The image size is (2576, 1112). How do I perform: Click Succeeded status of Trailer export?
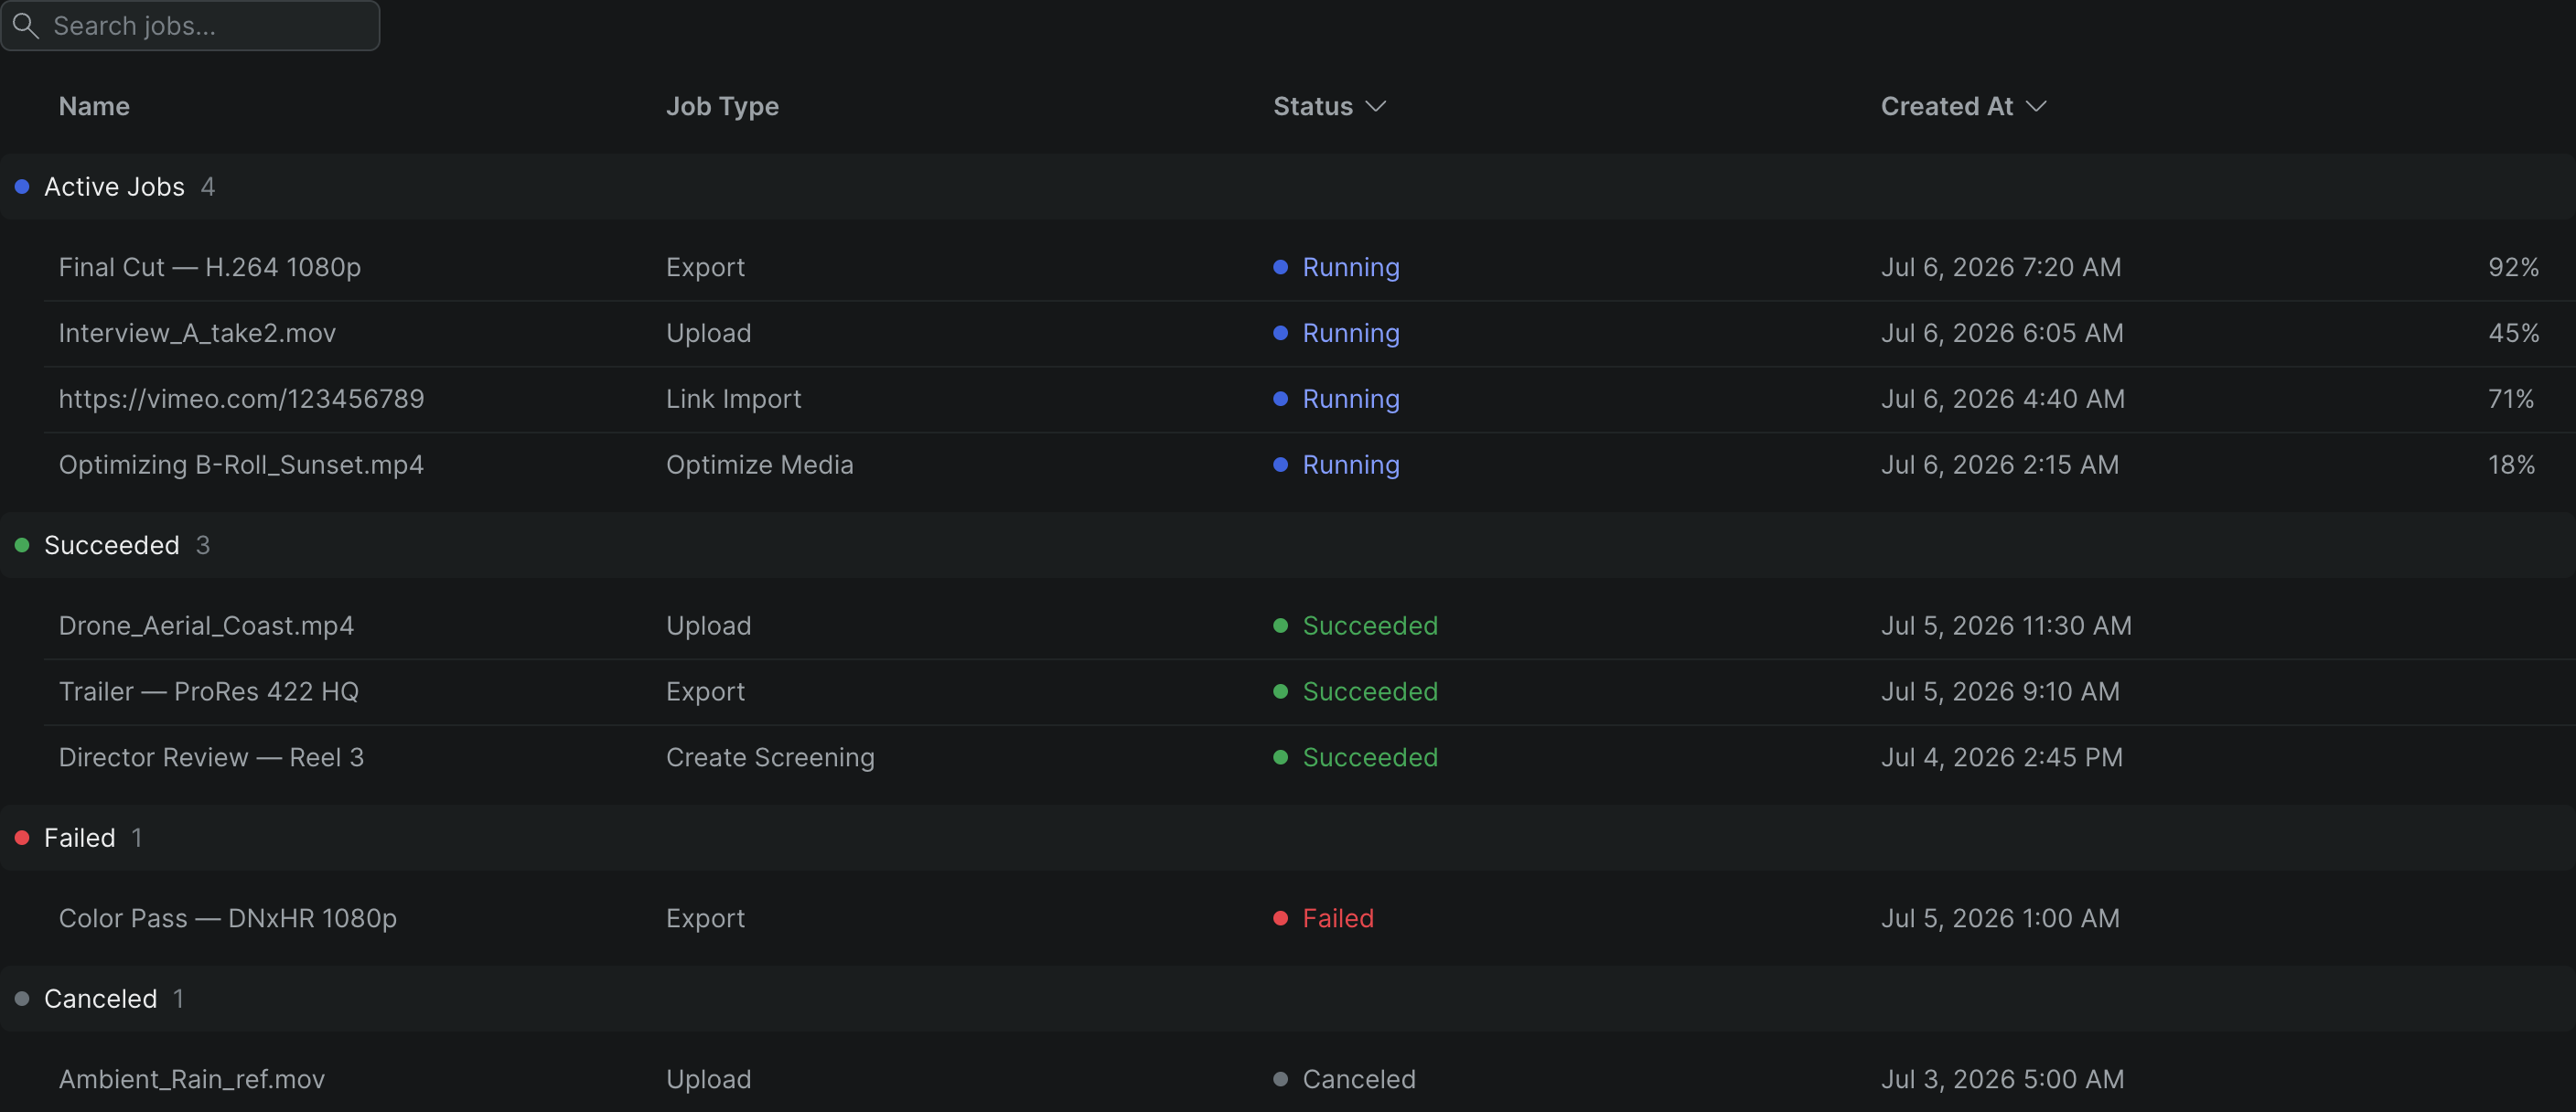[x=1355, y=692]
